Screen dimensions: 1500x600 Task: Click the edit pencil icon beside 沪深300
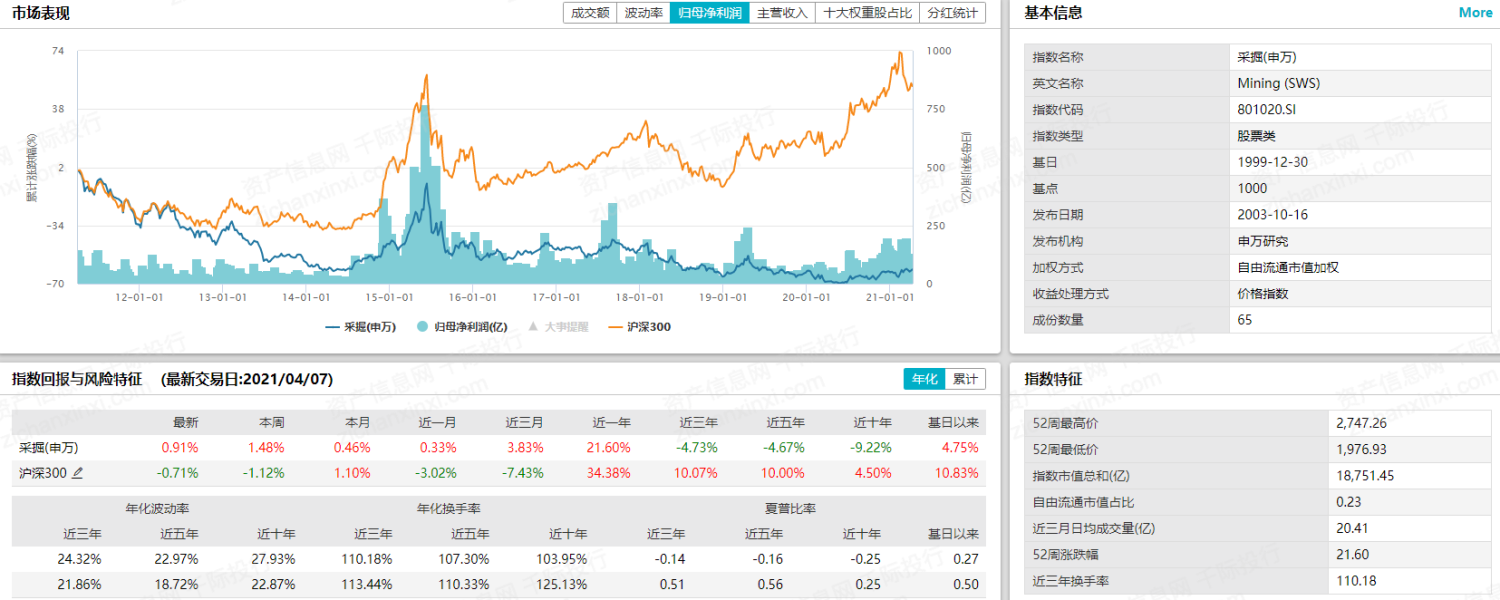click(78, 473)
